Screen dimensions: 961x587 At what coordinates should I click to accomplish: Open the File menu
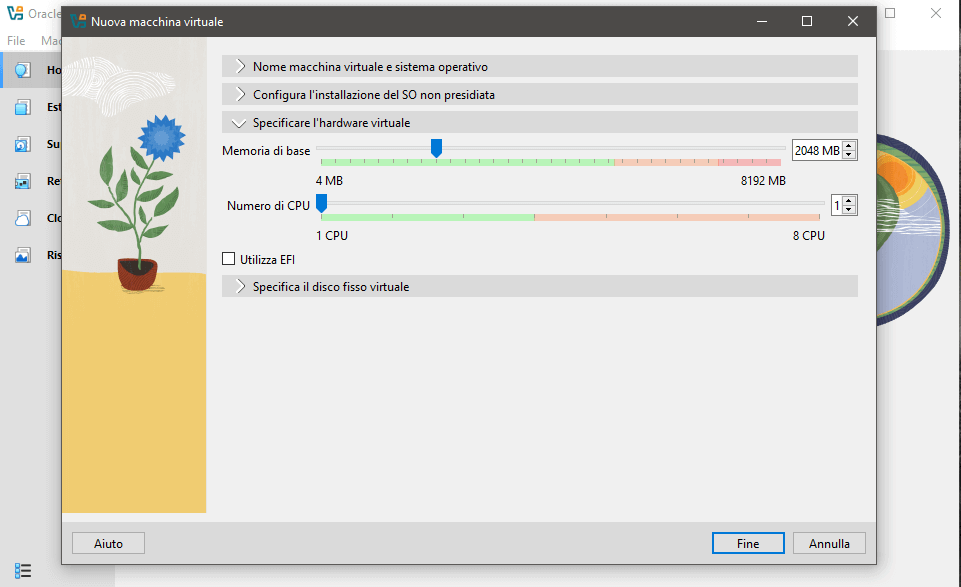[x=15, y=40]
